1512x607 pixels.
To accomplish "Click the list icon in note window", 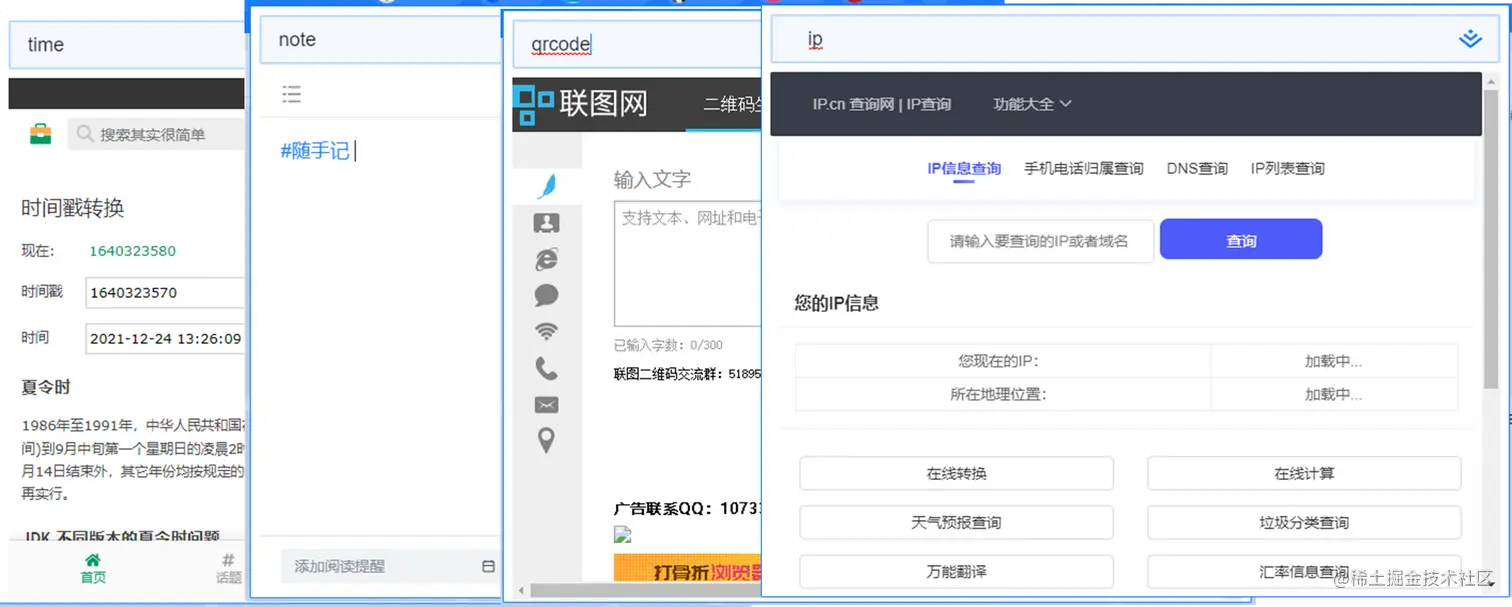I will coord(291,94).
